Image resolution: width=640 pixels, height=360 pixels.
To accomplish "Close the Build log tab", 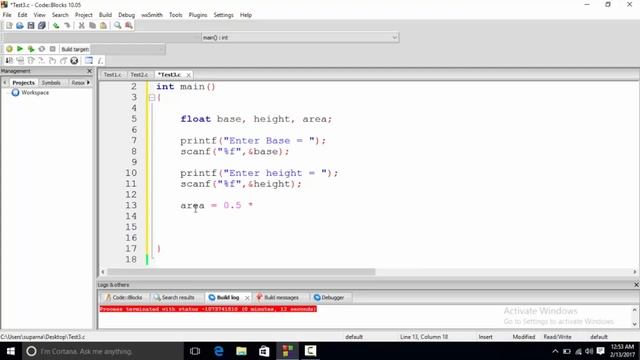I will [x=247, y=298].
